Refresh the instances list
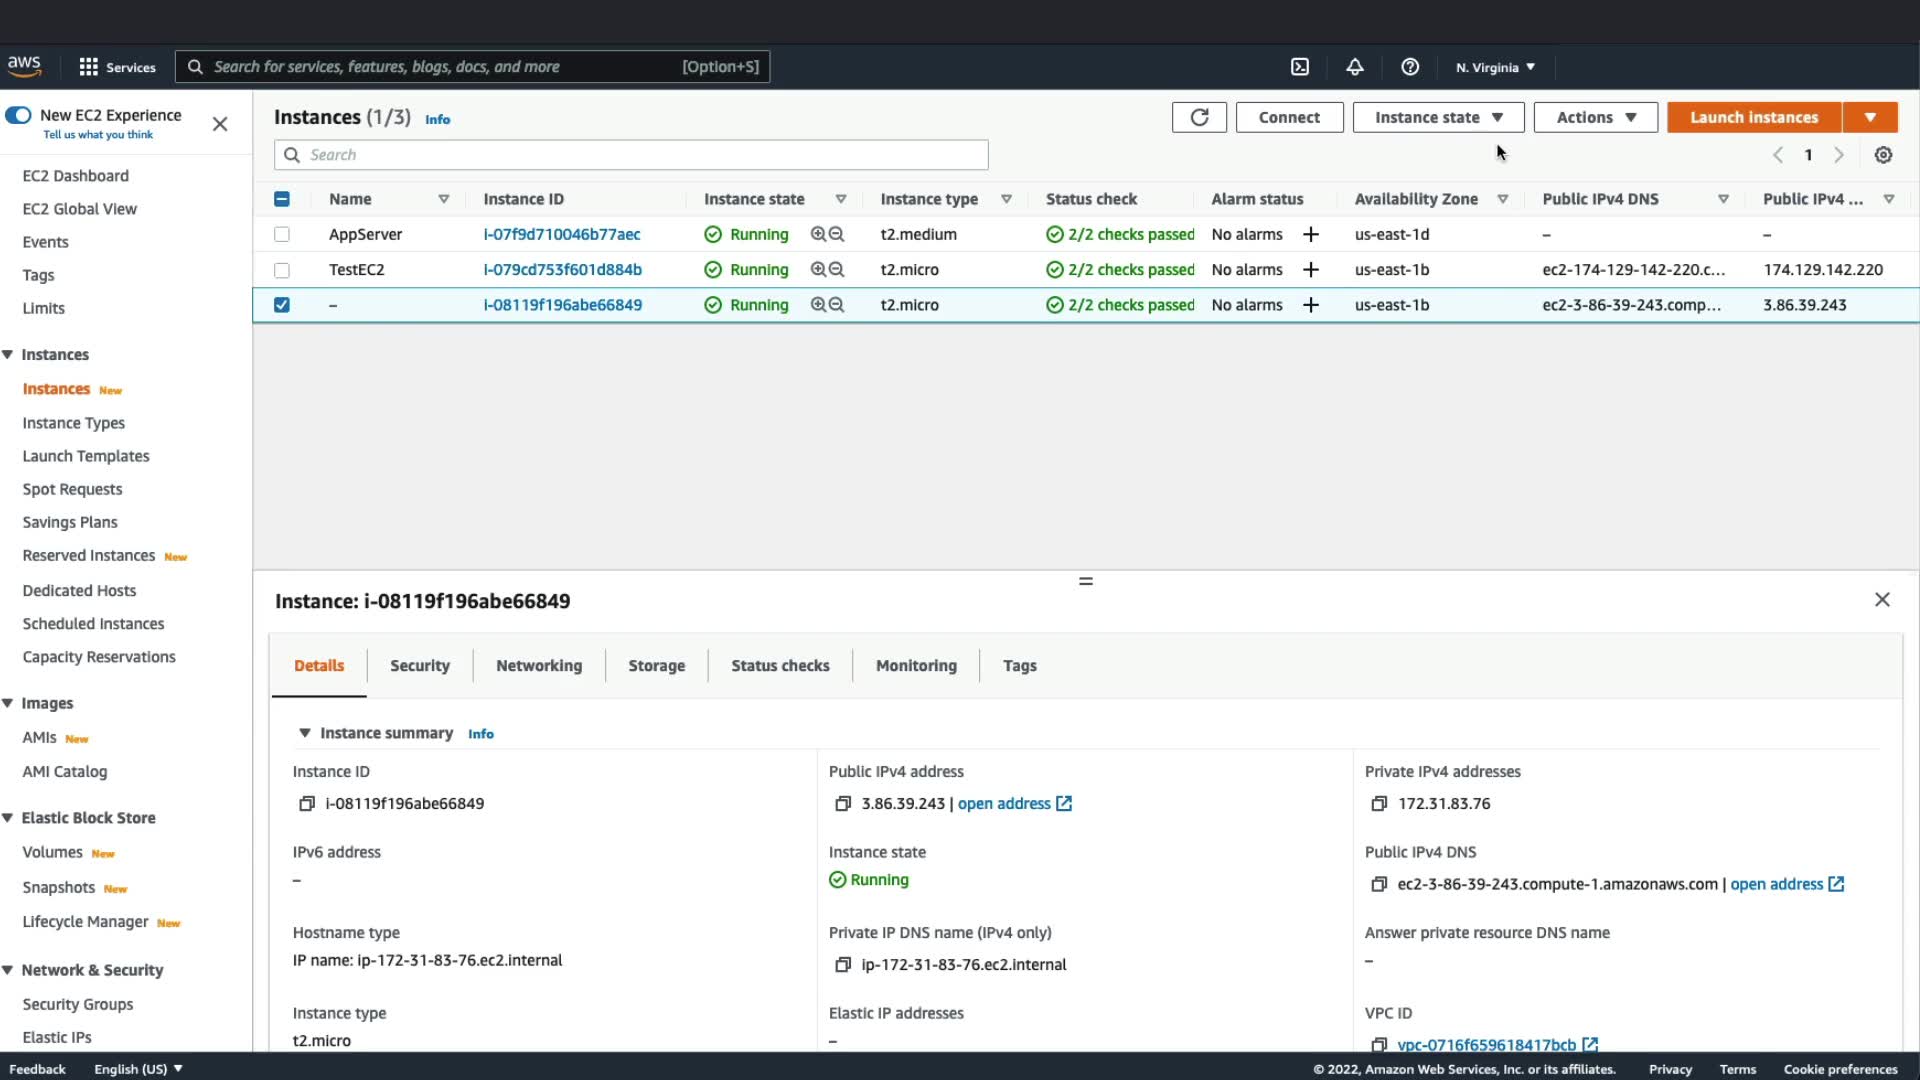Viewport: 1920px width, 1080px height. tap(1199, 117)
